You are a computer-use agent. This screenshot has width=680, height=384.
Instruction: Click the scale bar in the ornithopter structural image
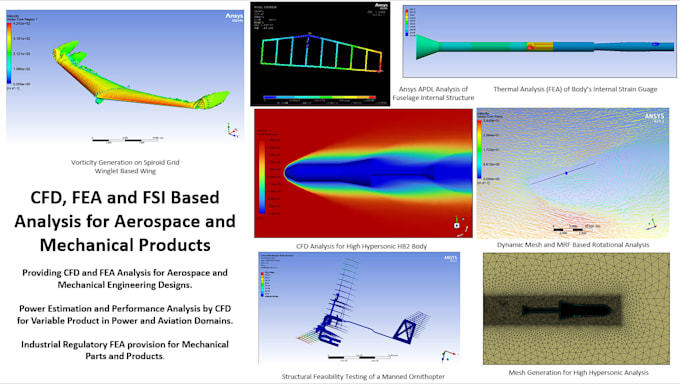coord(362,358)
